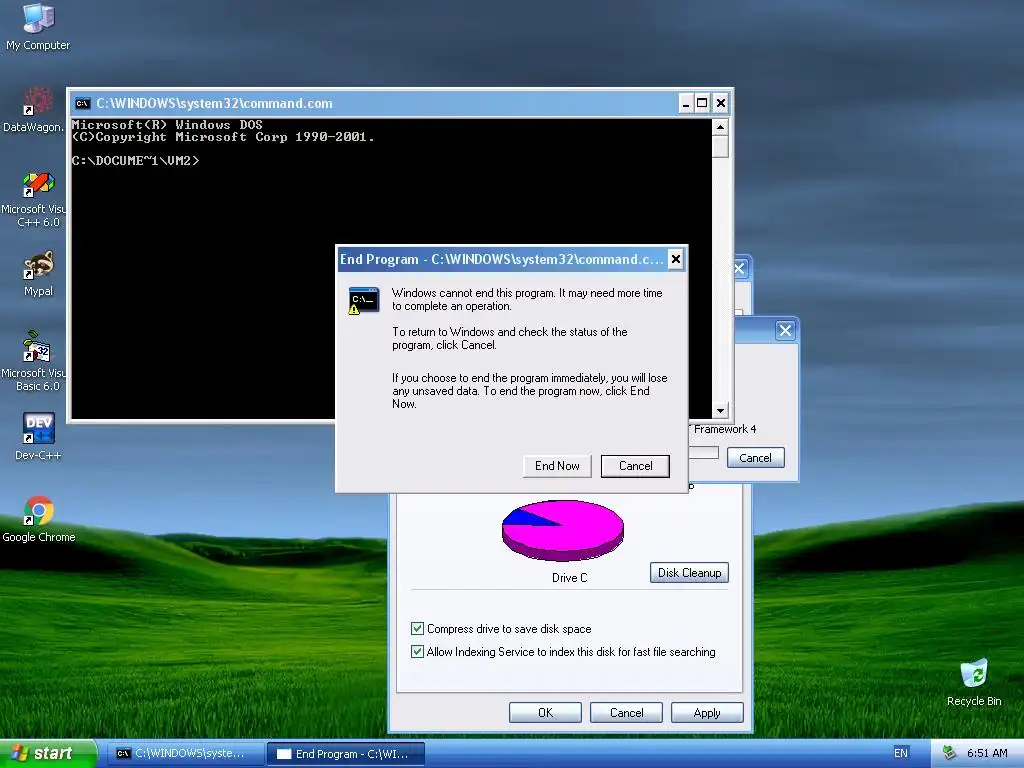Minimize the command.com window
1024x768 pixels.
(685, 103)
